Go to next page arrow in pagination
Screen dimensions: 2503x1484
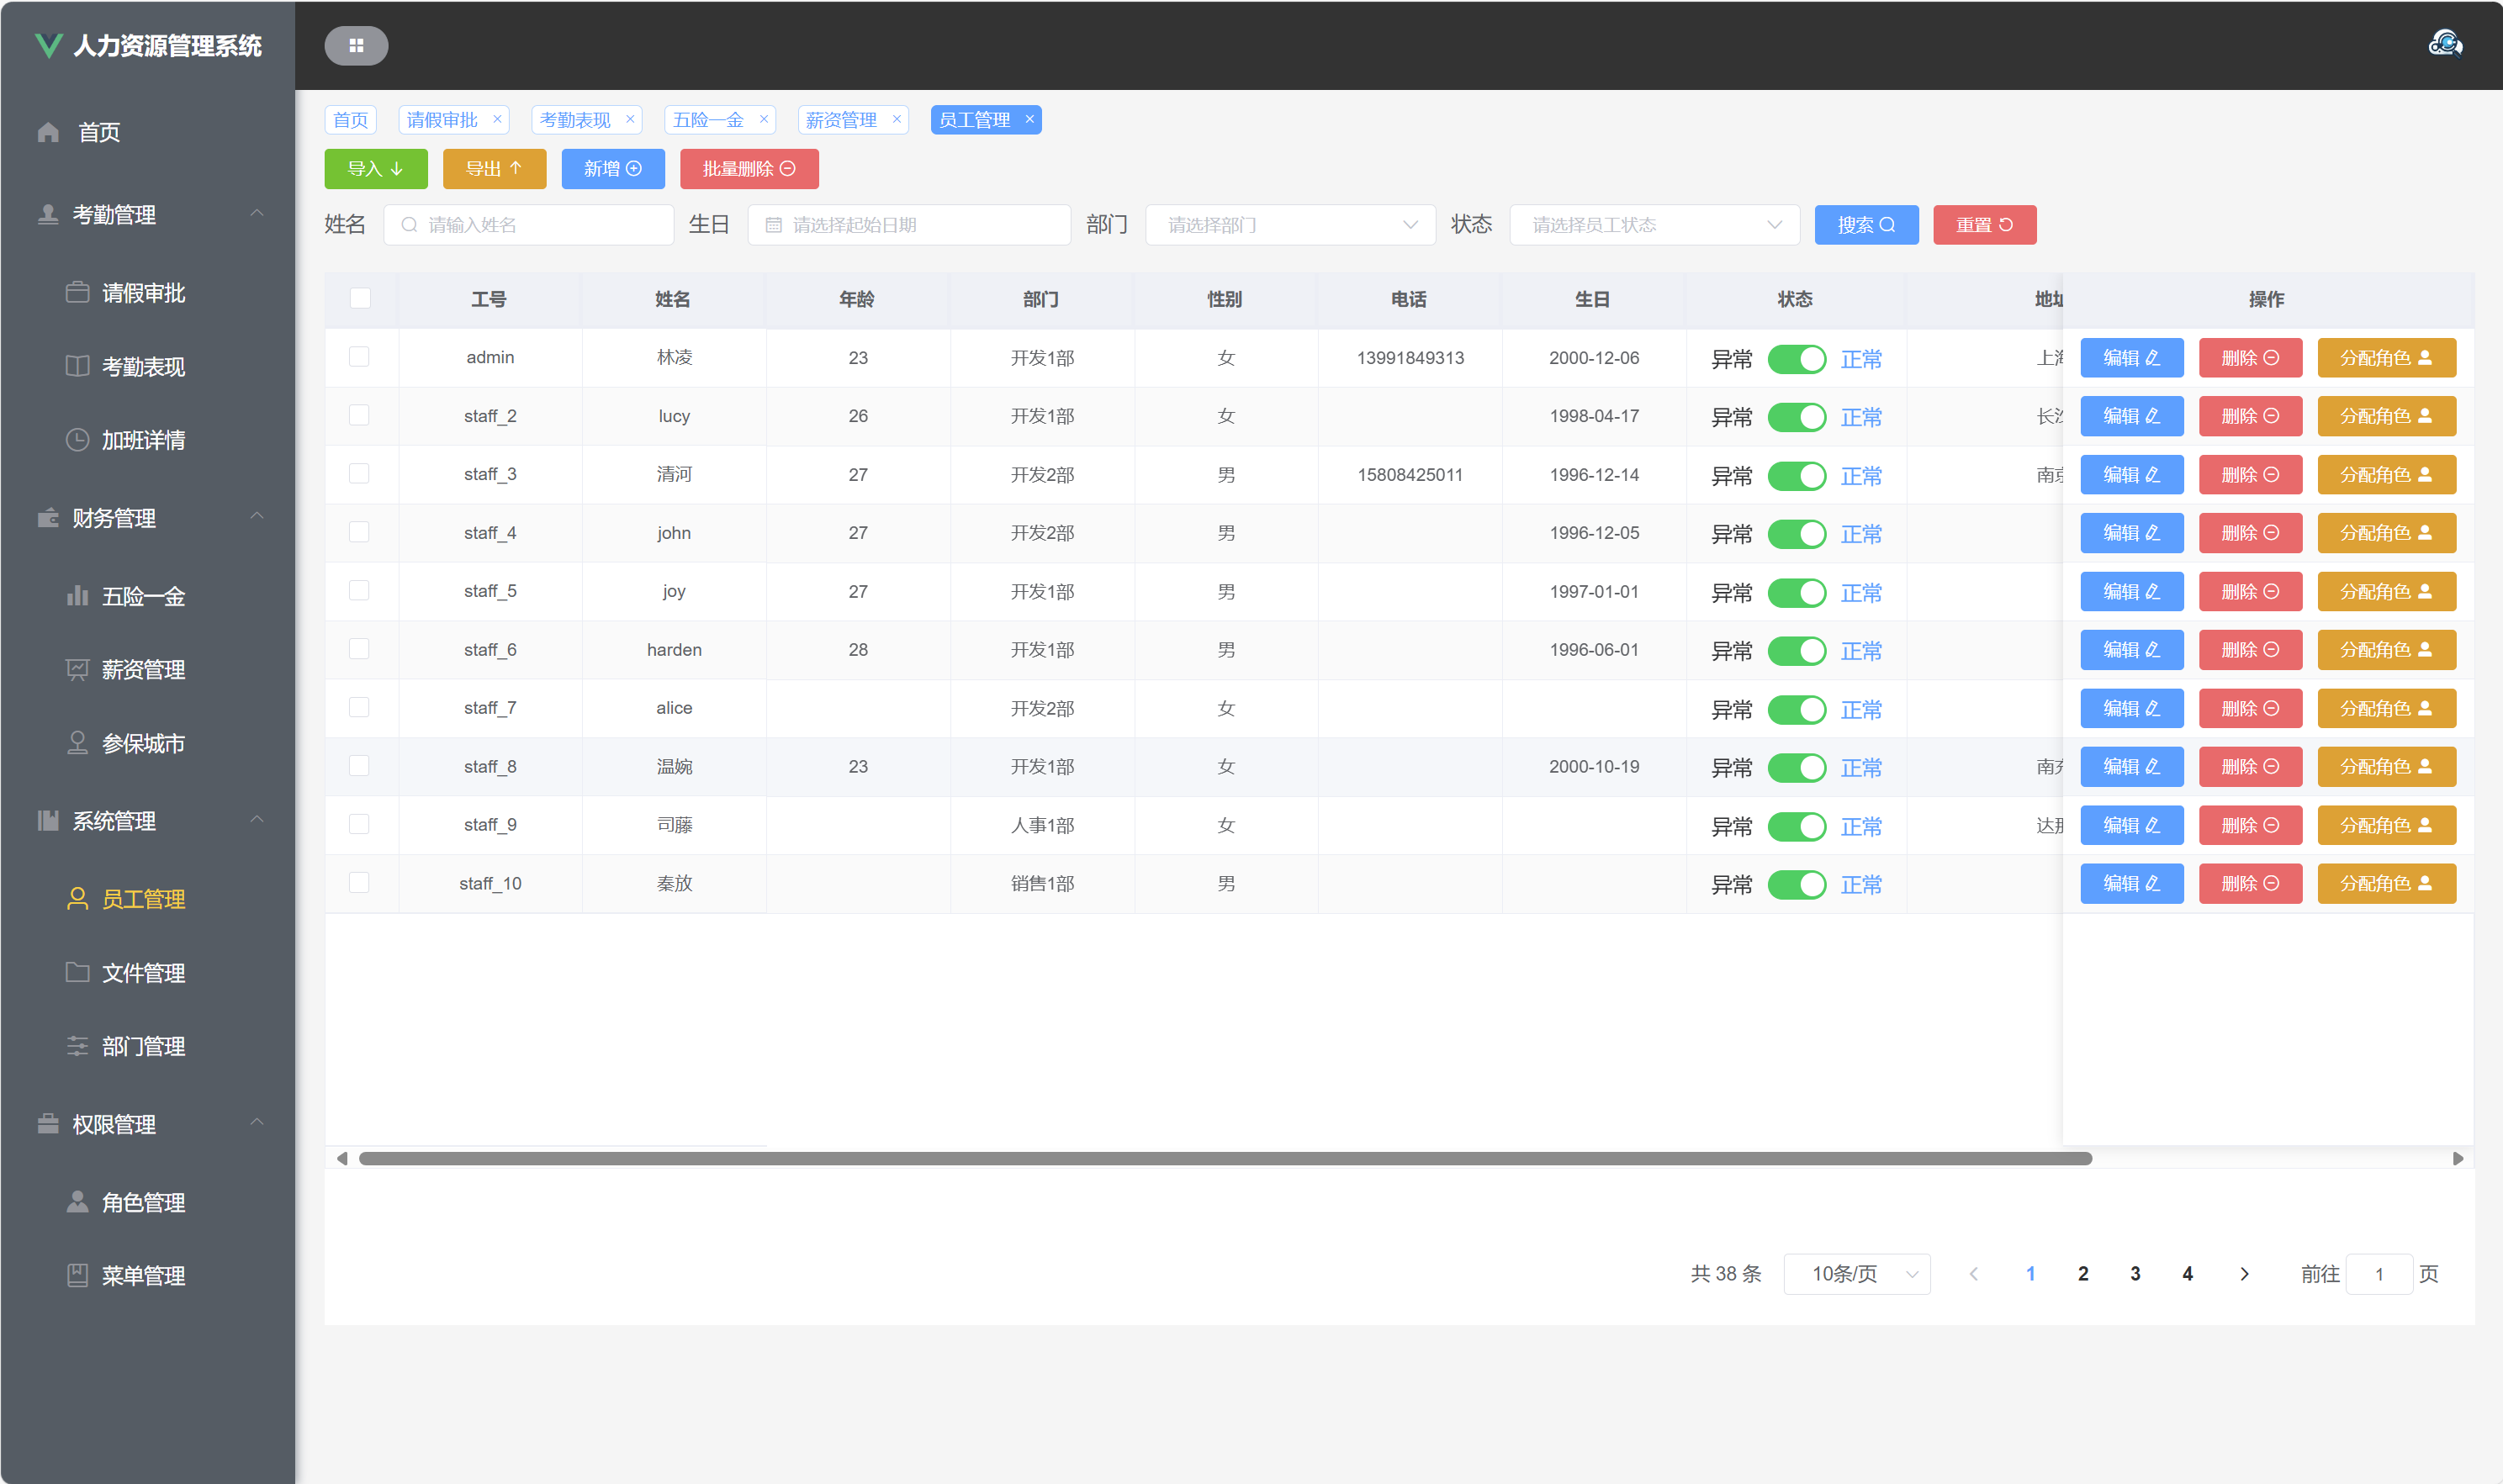2244,1274
